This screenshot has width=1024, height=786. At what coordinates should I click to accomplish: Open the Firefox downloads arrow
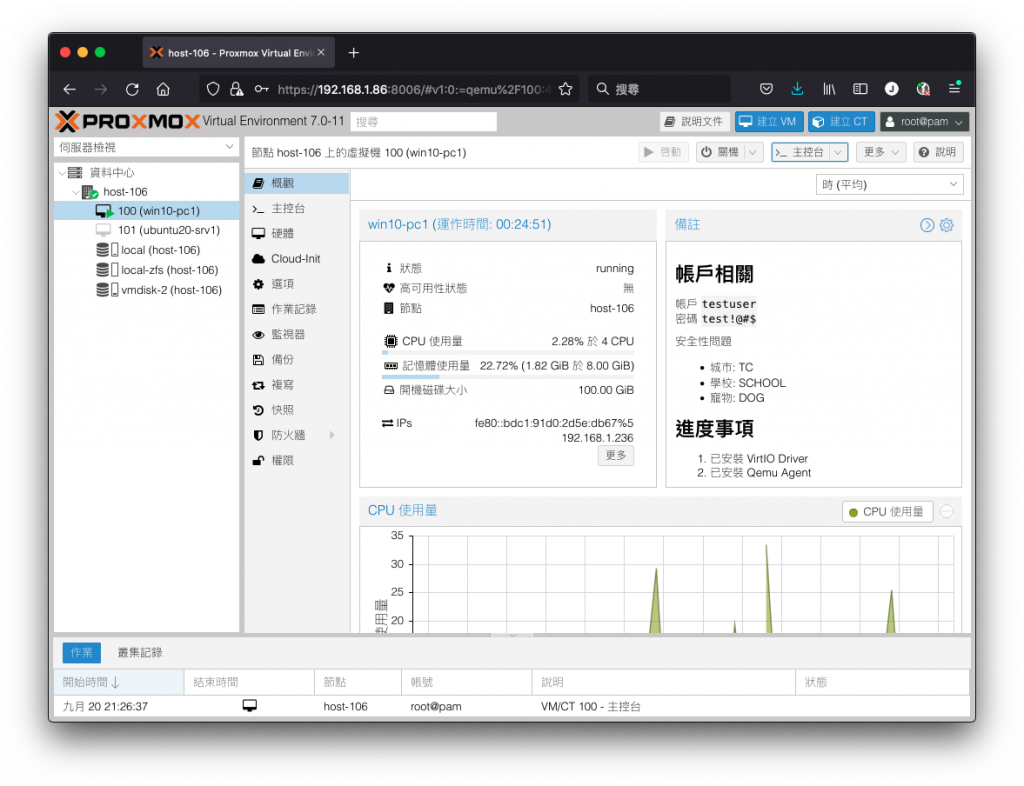[797, 89]
